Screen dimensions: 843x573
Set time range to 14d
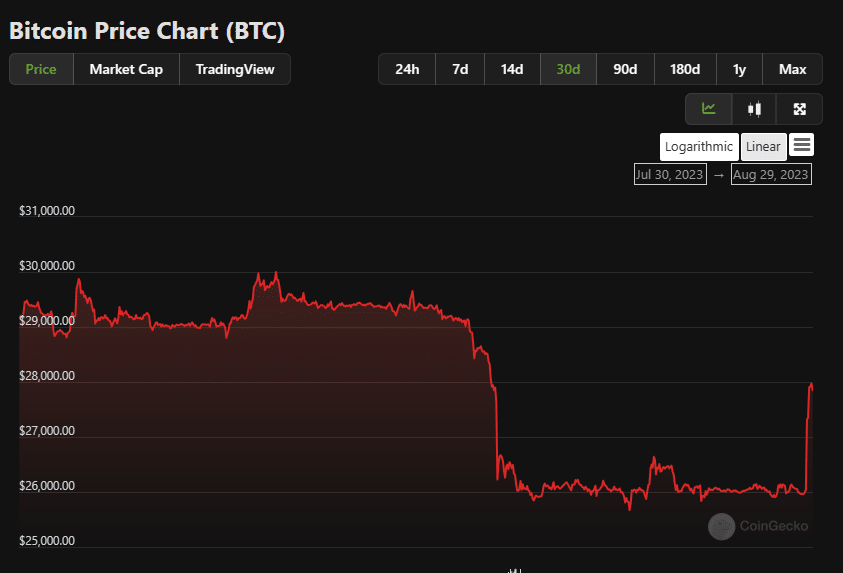pos(512,69)
